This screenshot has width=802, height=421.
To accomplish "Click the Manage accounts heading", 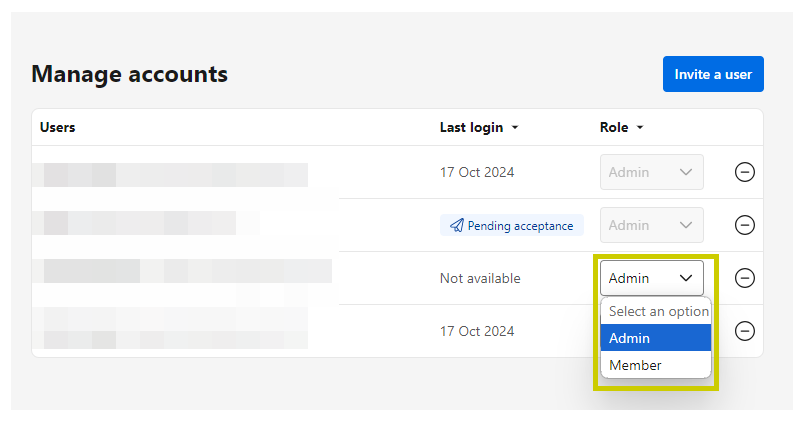I will [x=129, y=73].
